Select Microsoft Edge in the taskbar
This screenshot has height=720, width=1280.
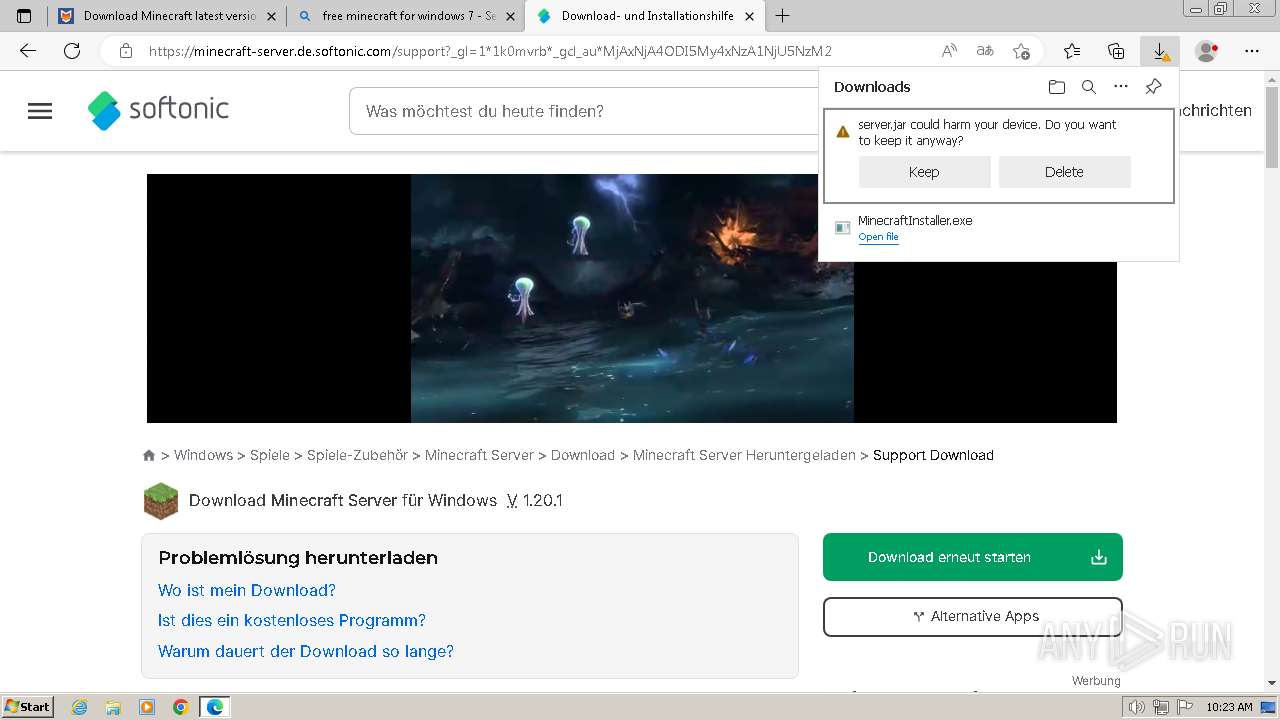(x=215, y=707)
